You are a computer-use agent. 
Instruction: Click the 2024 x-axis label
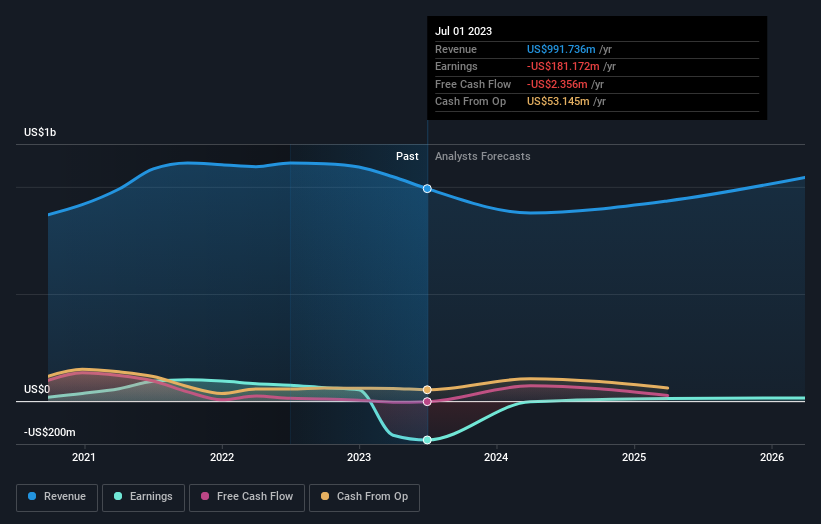[496, 457]
